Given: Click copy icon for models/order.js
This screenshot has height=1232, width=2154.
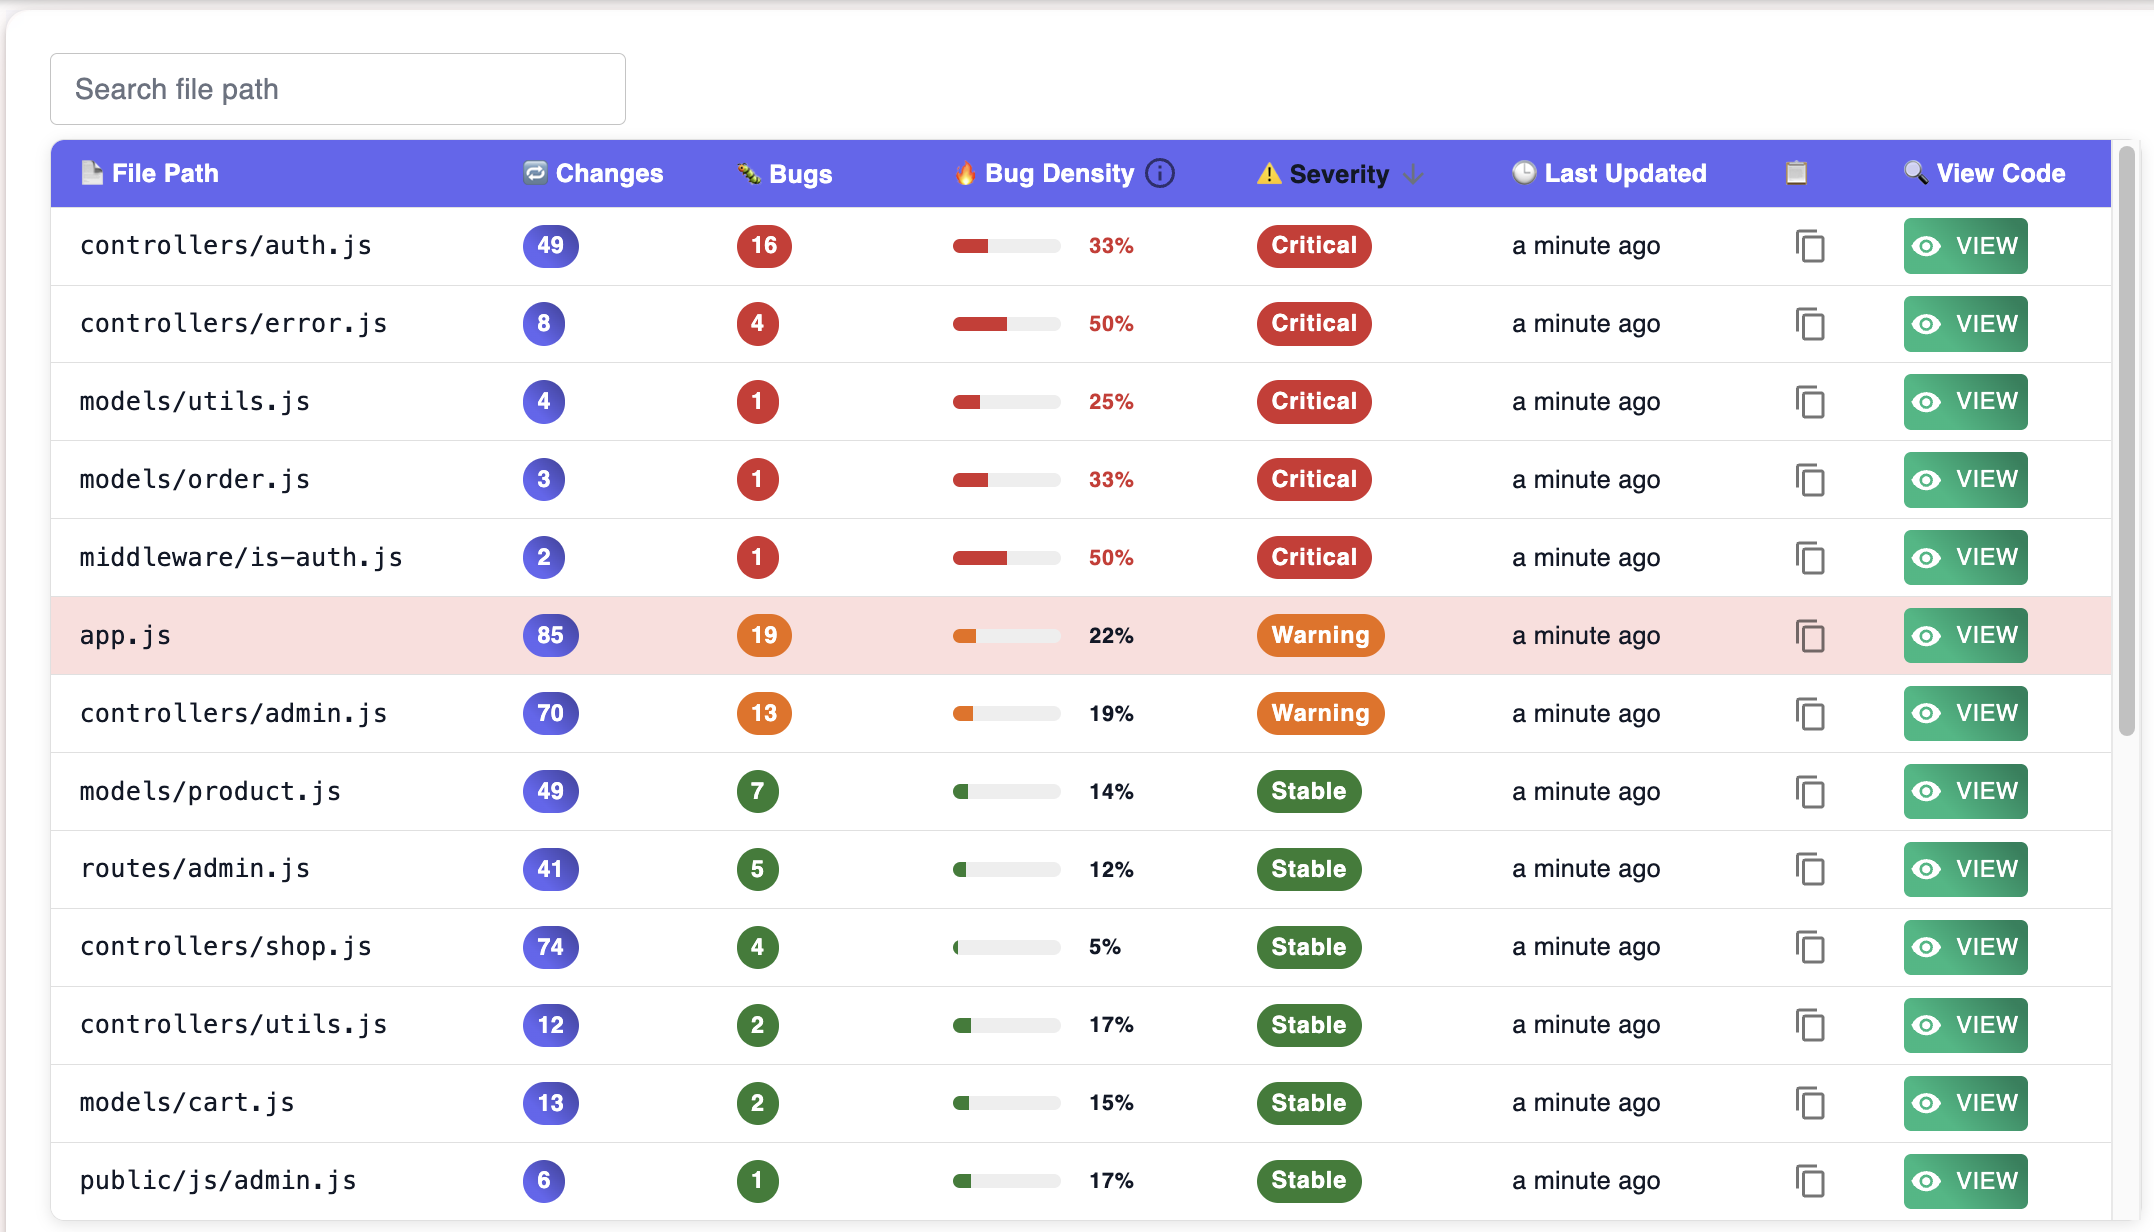Looking at the screenshot, I should pos(1810,480).
